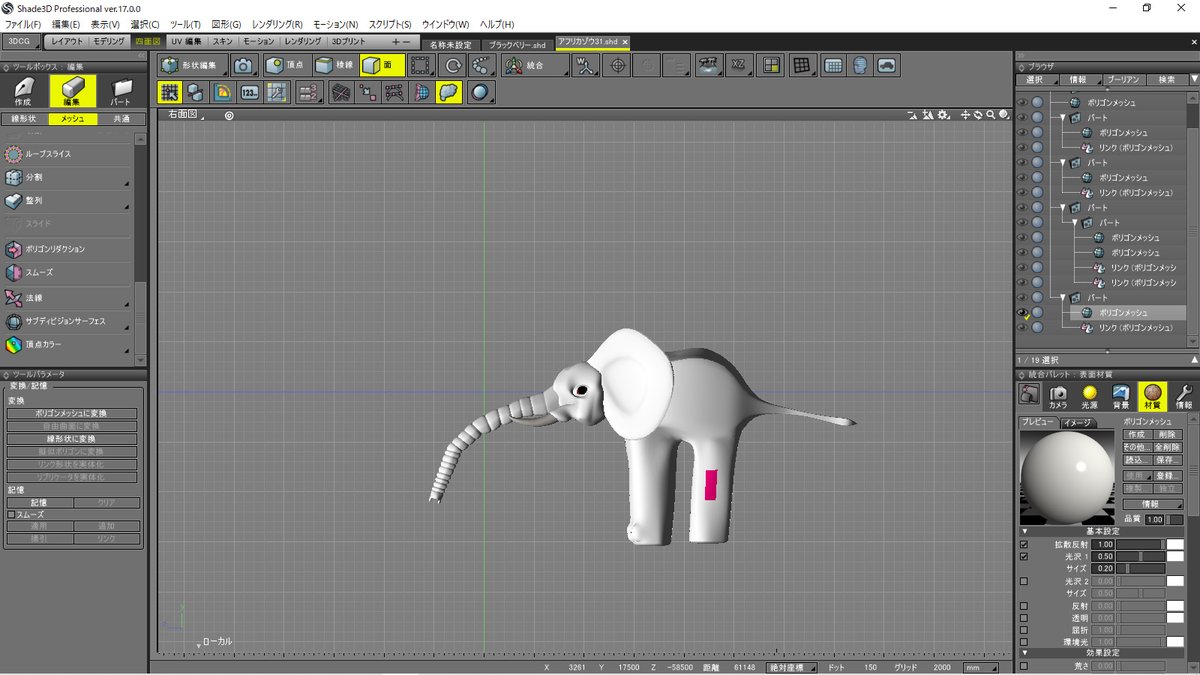Switch to the イメージ tab in material panel

coord(1078,423)
